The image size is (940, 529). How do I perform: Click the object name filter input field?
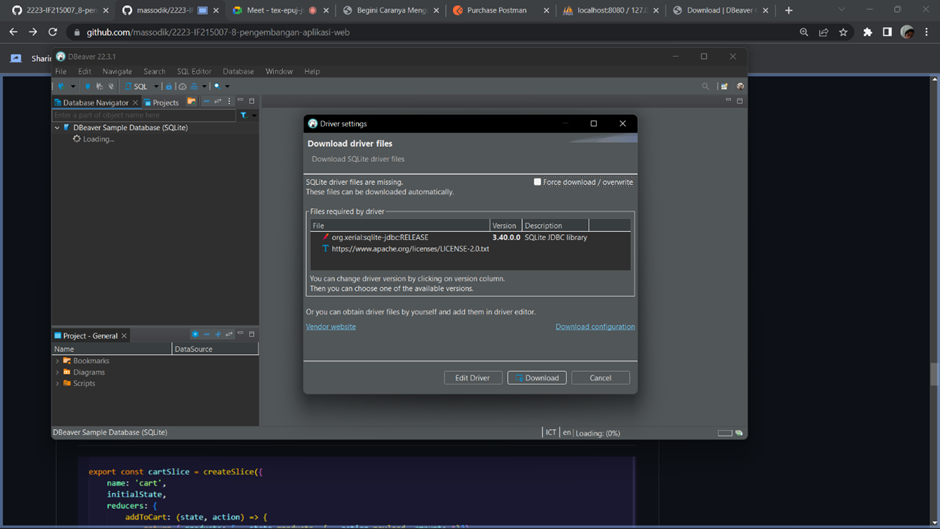click(144, 115)
